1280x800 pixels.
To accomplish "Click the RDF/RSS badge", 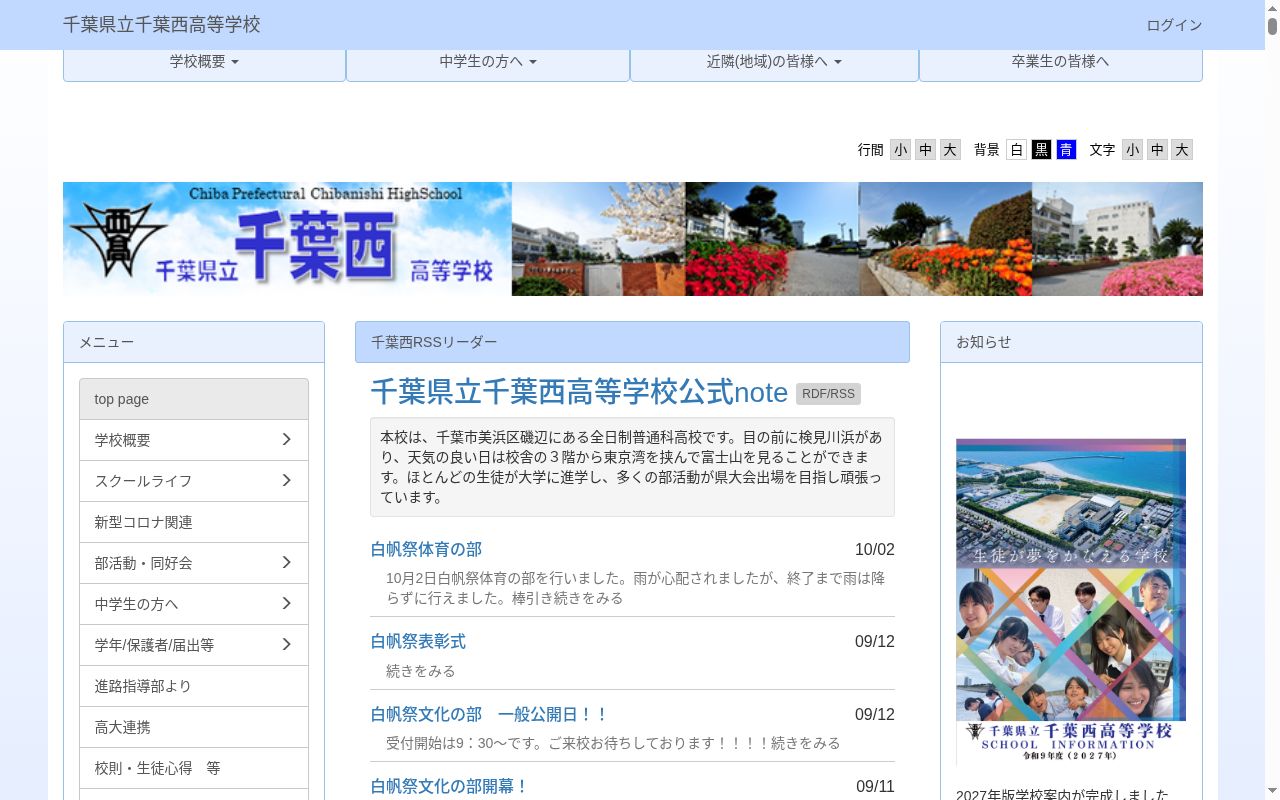I will tap(828, 394).
